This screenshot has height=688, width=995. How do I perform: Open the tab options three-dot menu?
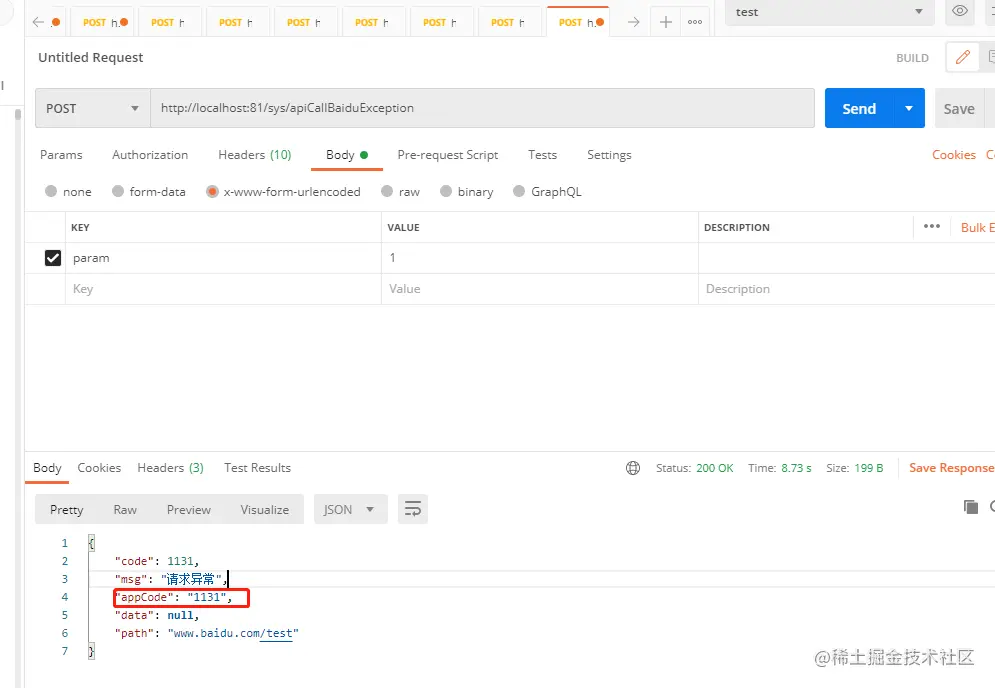(x=695, y=22)
